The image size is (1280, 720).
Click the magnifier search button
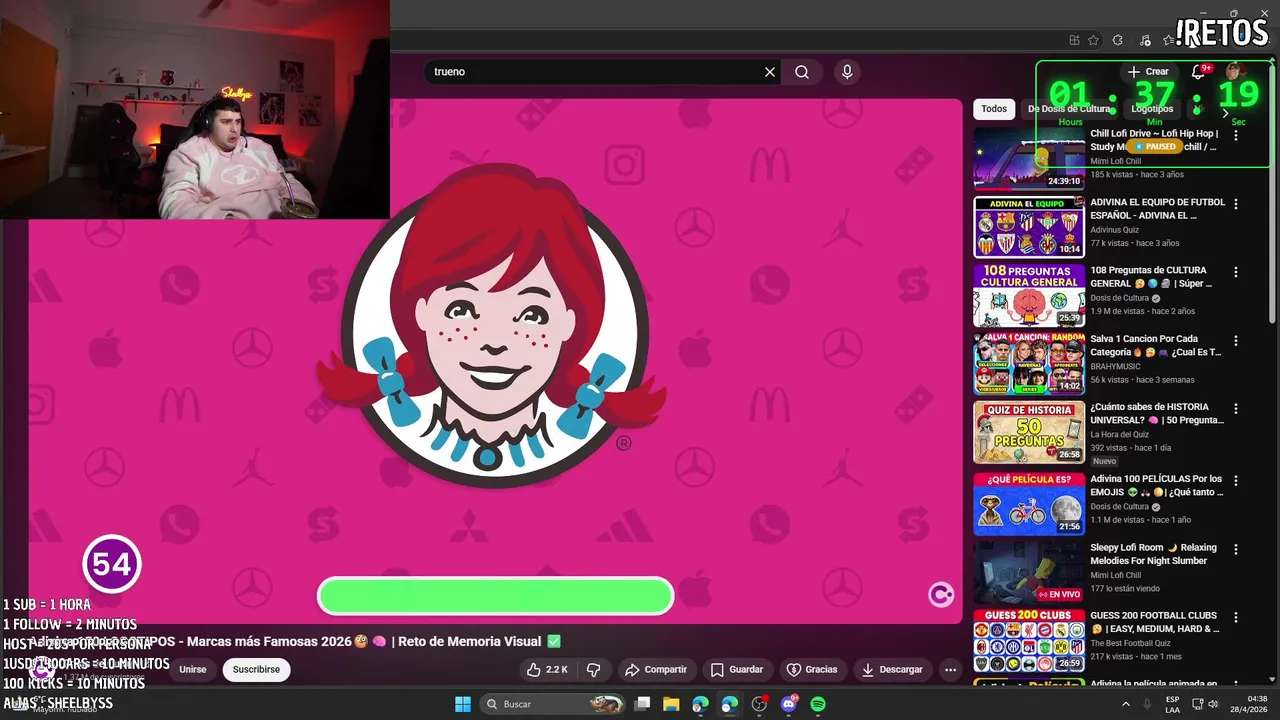802,72
